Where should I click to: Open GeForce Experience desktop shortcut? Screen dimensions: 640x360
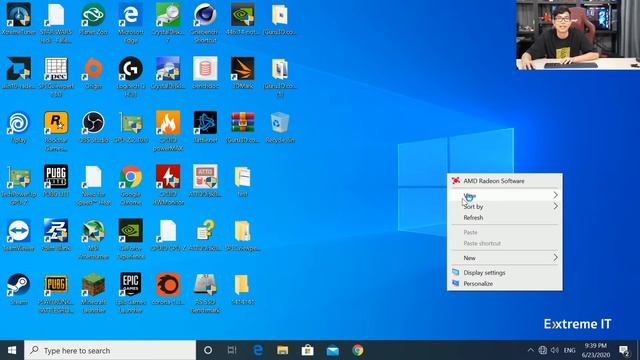(x=131, y=238)
